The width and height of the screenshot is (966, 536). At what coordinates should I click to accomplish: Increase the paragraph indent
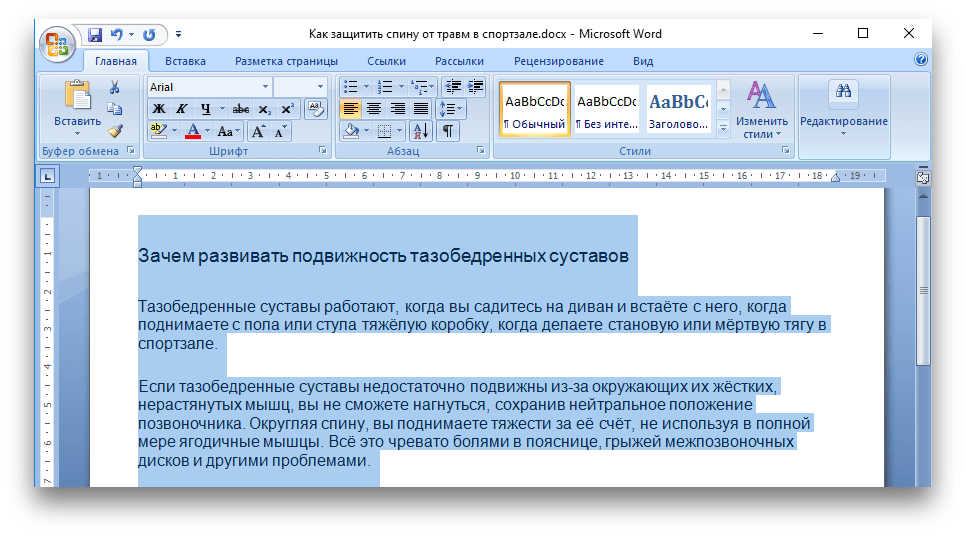(475, 87)
